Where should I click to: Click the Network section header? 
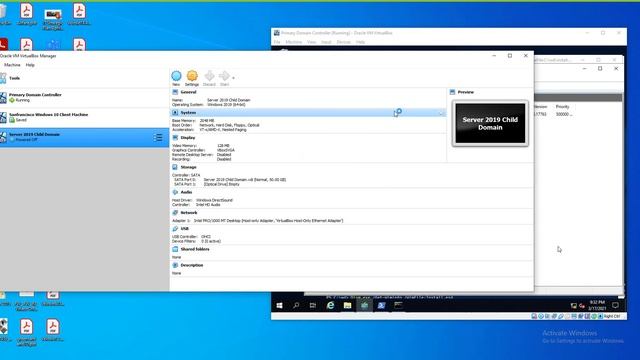point(189,213)
